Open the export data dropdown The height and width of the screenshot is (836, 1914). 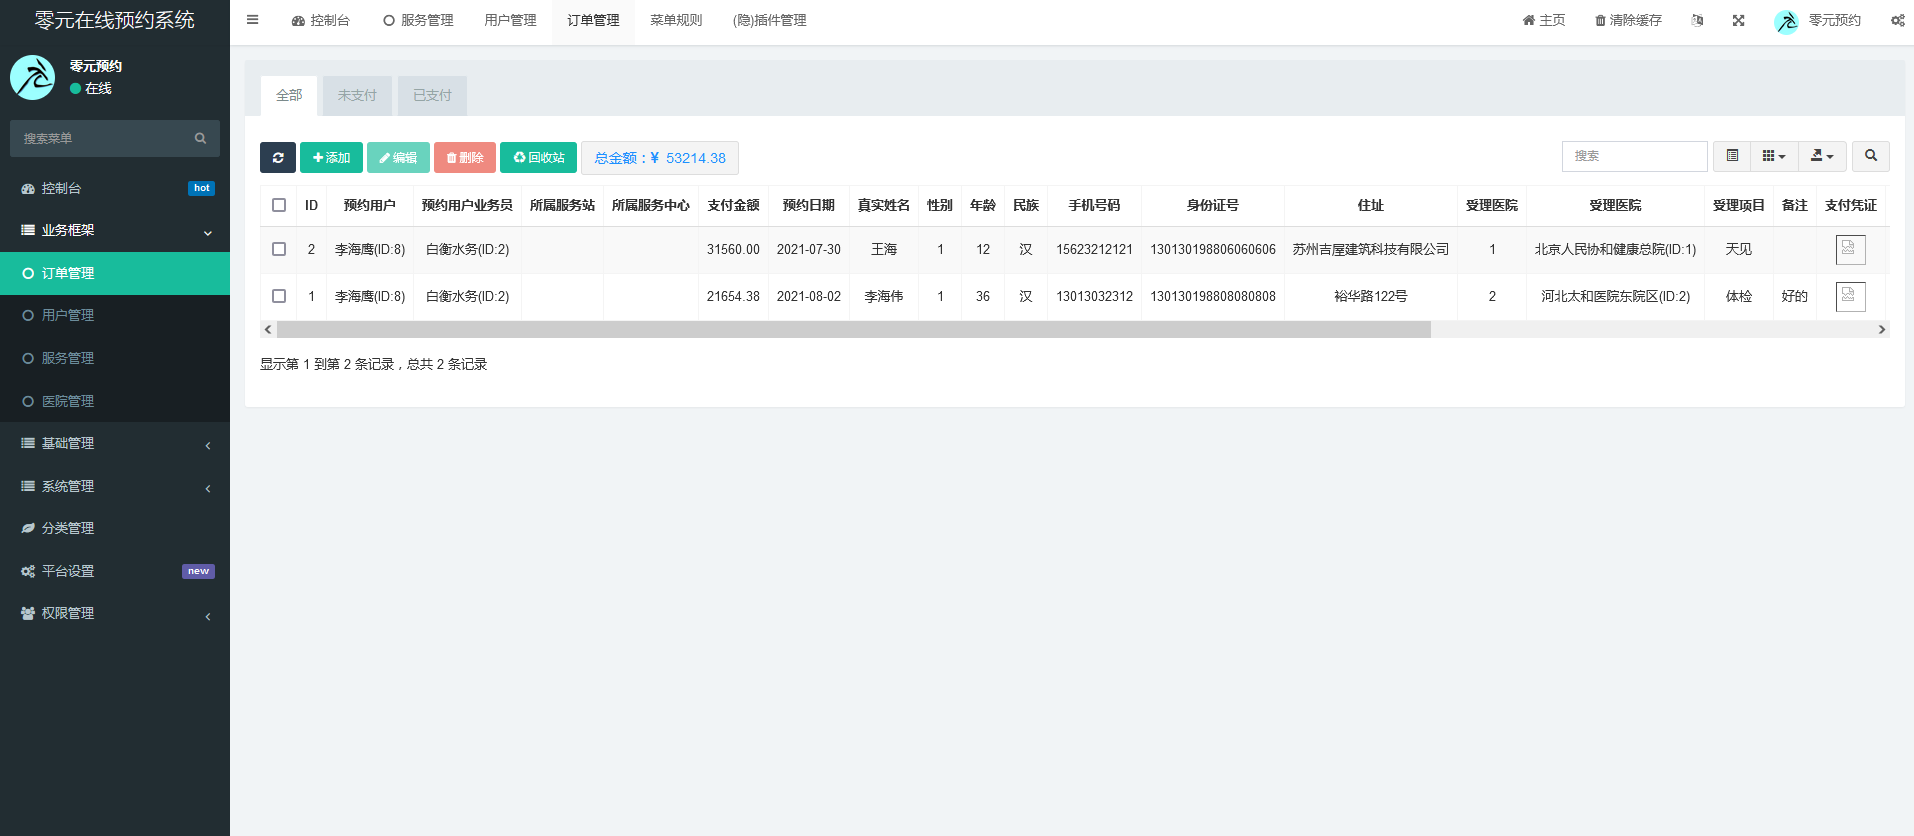coord(1821,156)
